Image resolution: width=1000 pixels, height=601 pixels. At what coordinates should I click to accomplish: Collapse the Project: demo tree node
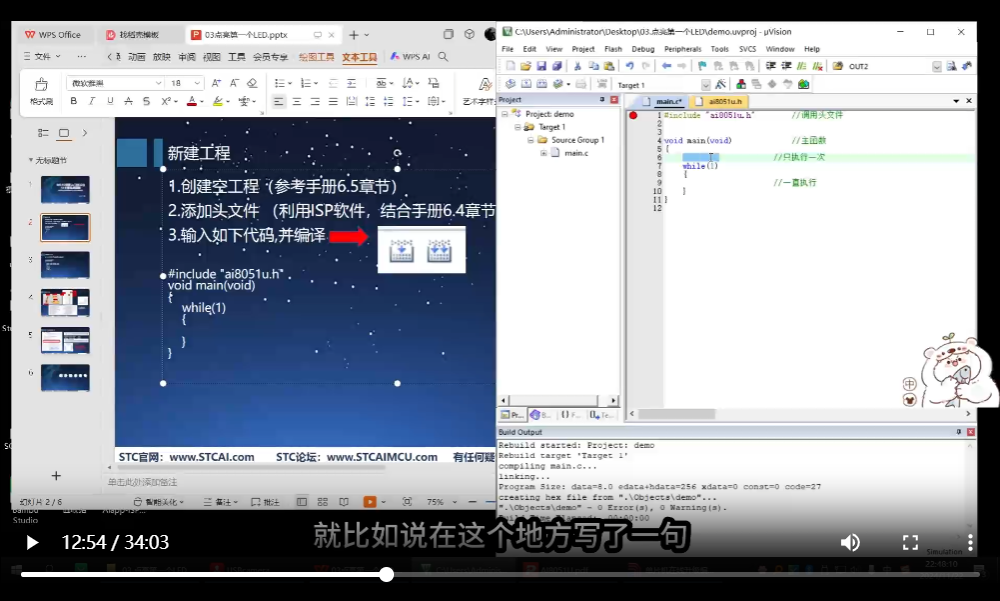tap(504, 114)
